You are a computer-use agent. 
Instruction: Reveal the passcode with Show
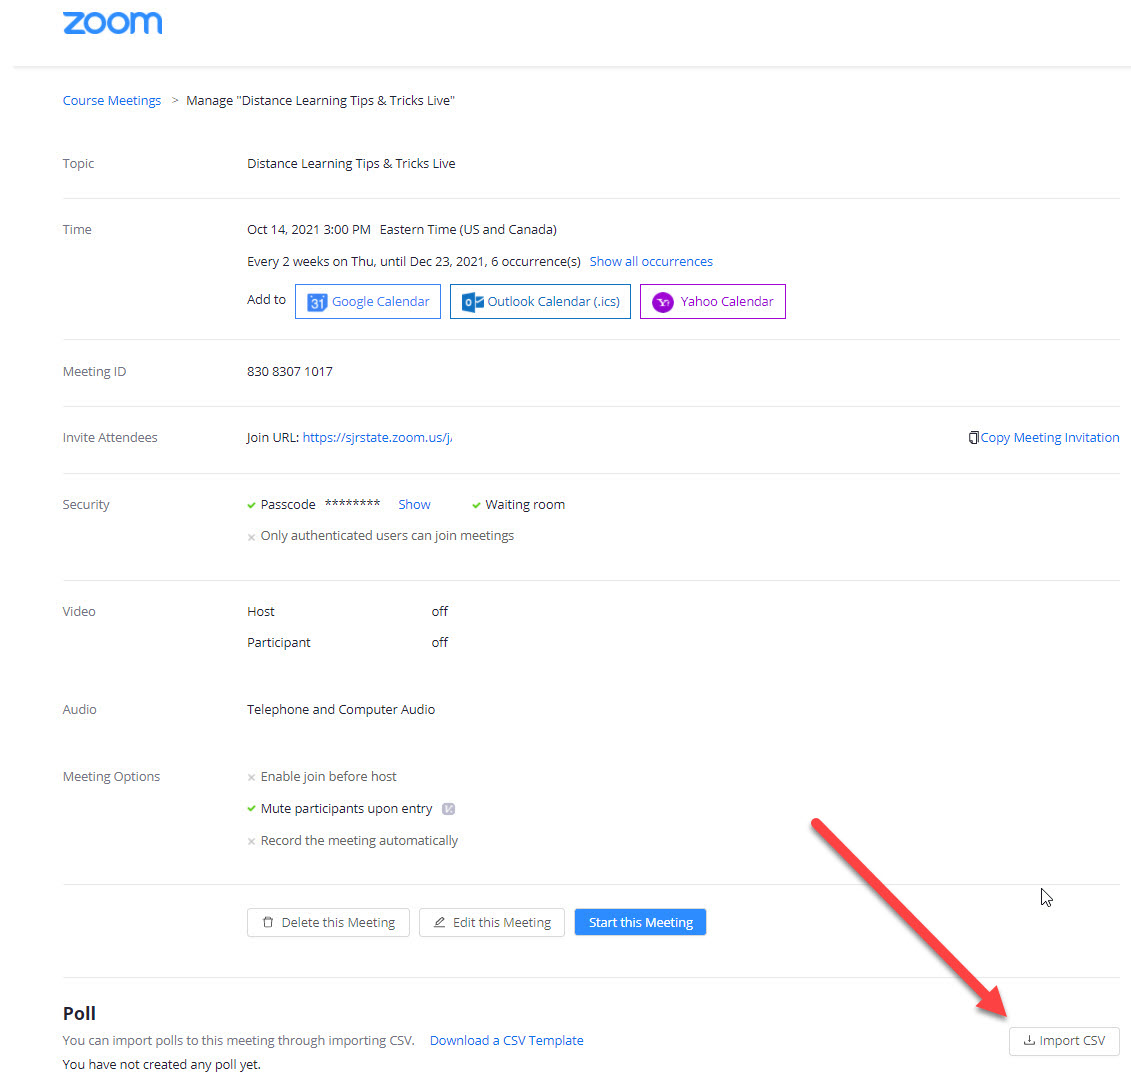tap(414, 504)
